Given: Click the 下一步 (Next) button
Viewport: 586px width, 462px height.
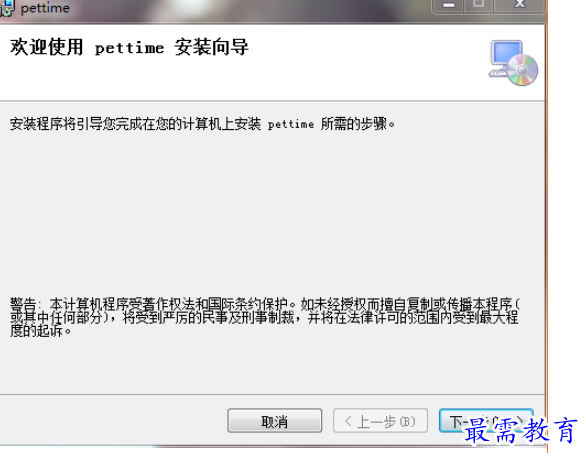Looking at the screenshot, I should point(486,421).
